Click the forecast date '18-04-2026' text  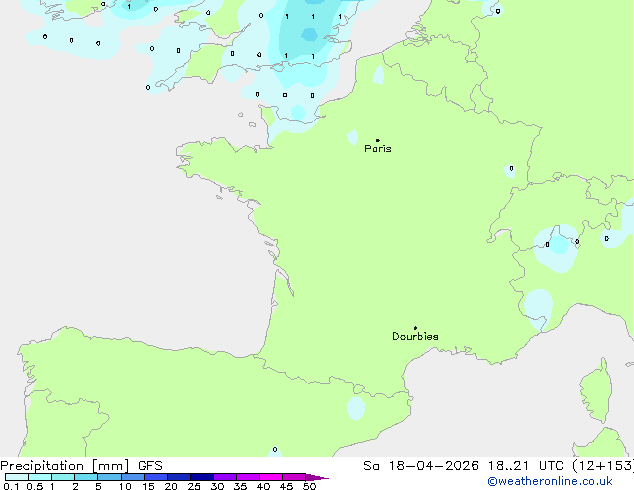coord(433,466)
